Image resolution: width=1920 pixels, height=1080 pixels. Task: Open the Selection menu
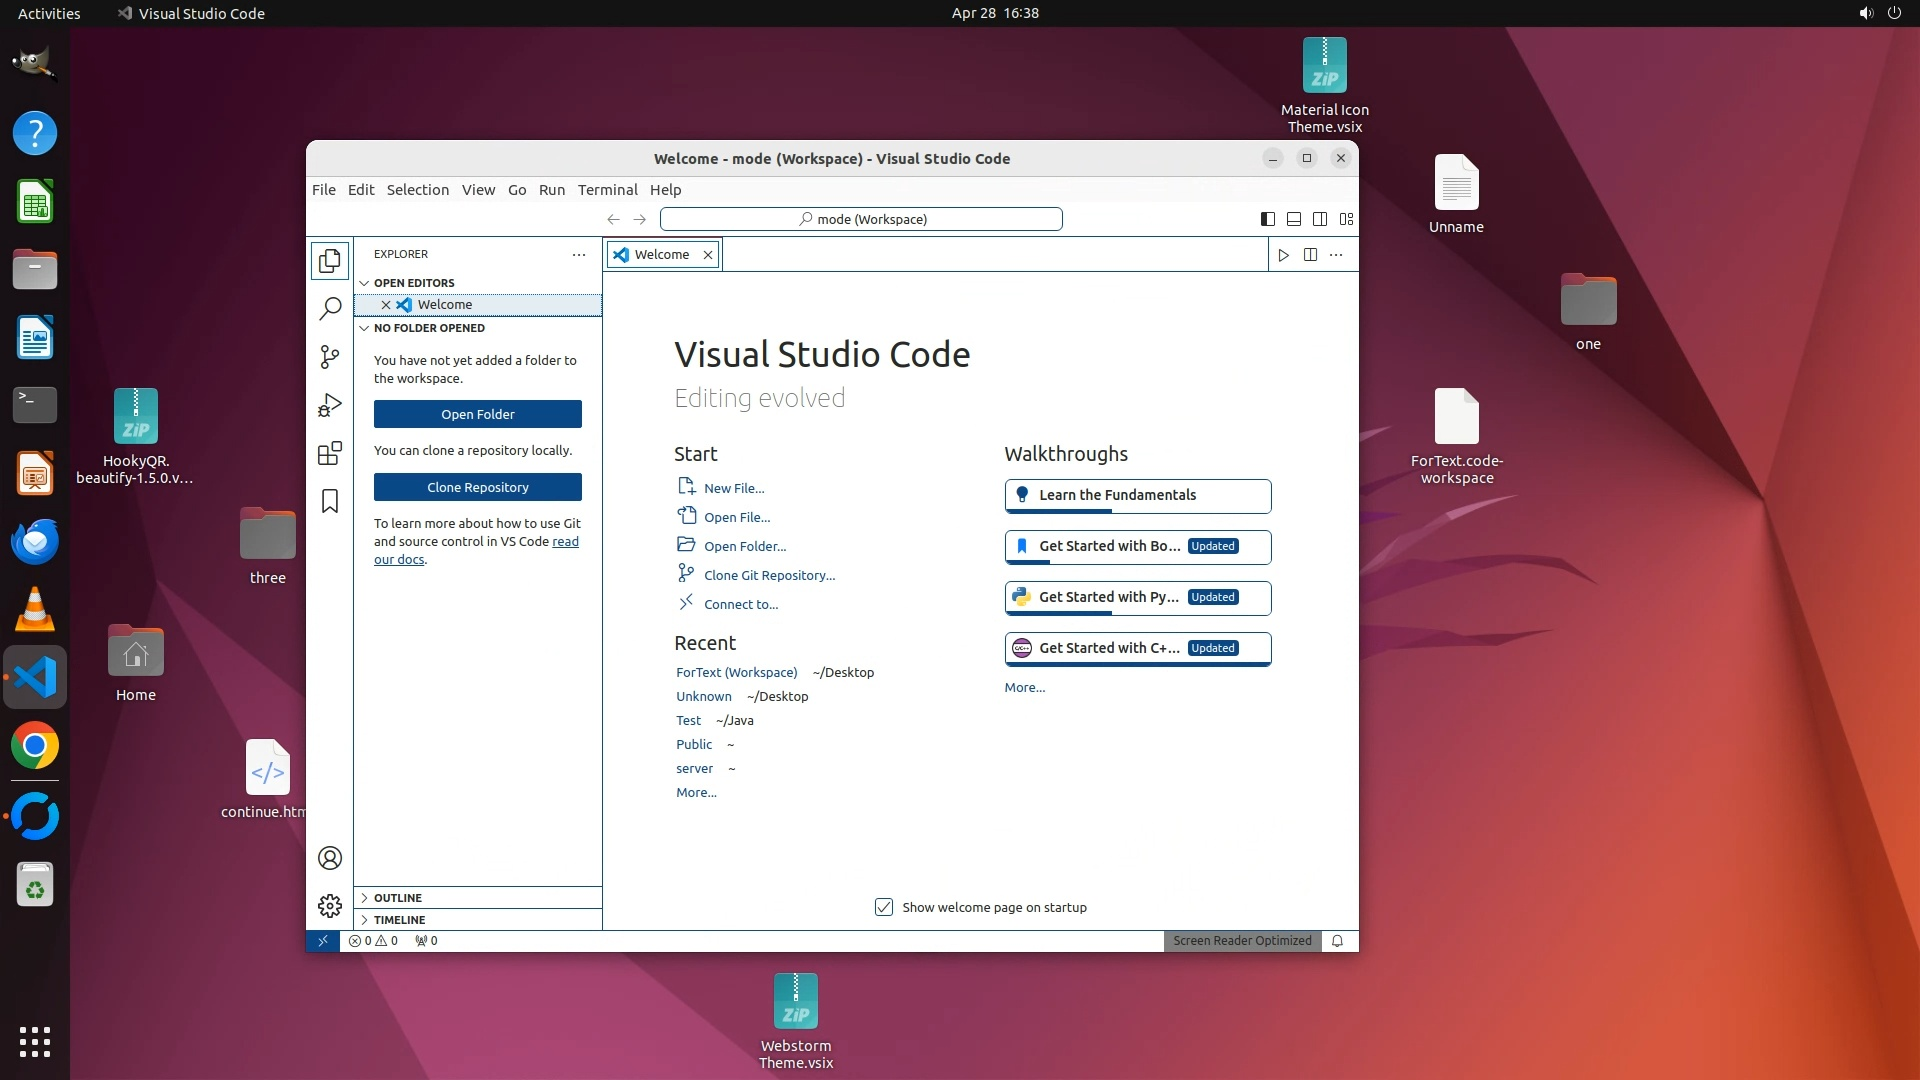coord(417,190)
